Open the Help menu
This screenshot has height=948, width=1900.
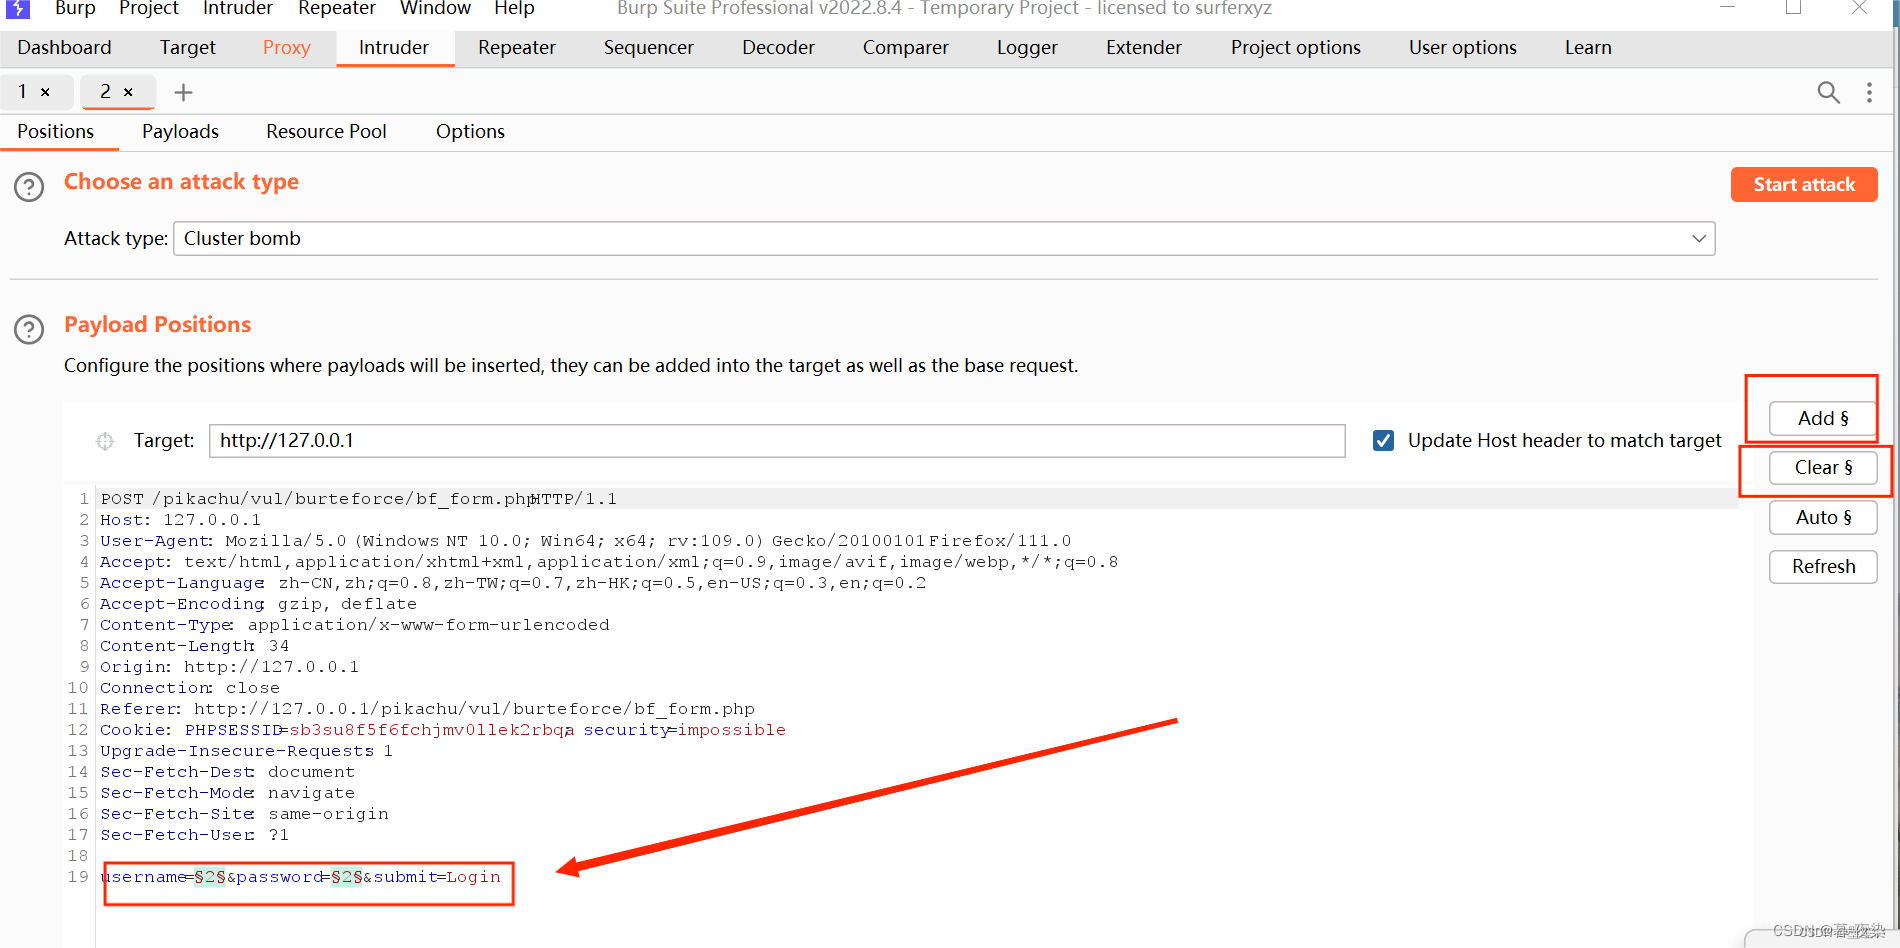coord(514,9)
